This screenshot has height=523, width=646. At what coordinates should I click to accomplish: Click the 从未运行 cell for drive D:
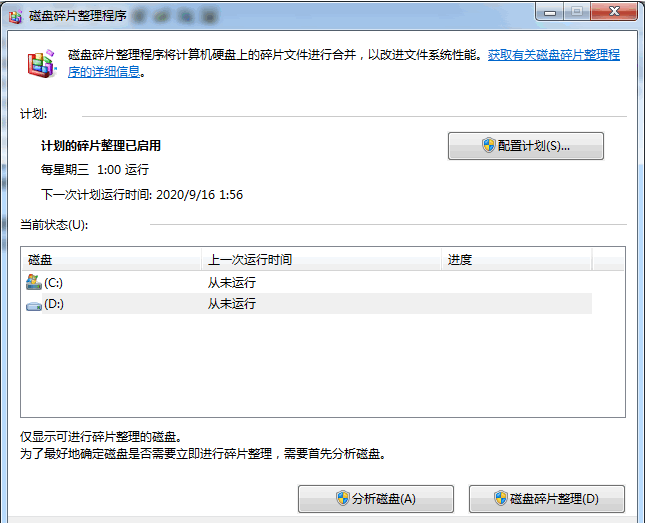tap(232, 303)
